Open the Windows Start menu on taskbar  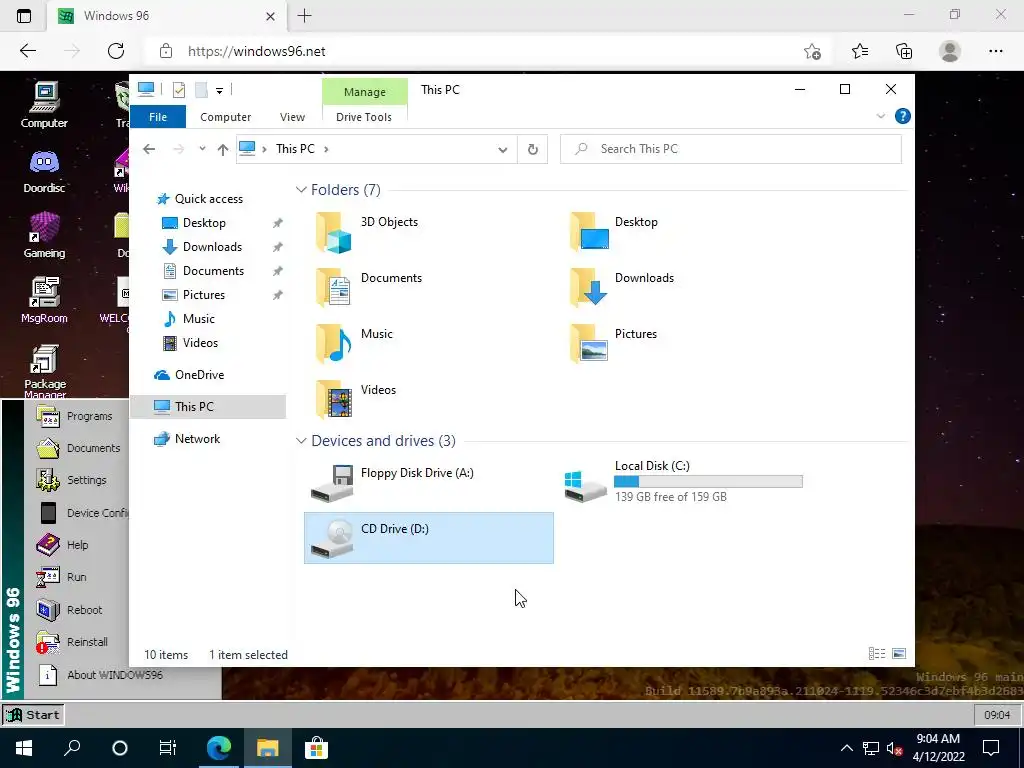pos(24,748)
